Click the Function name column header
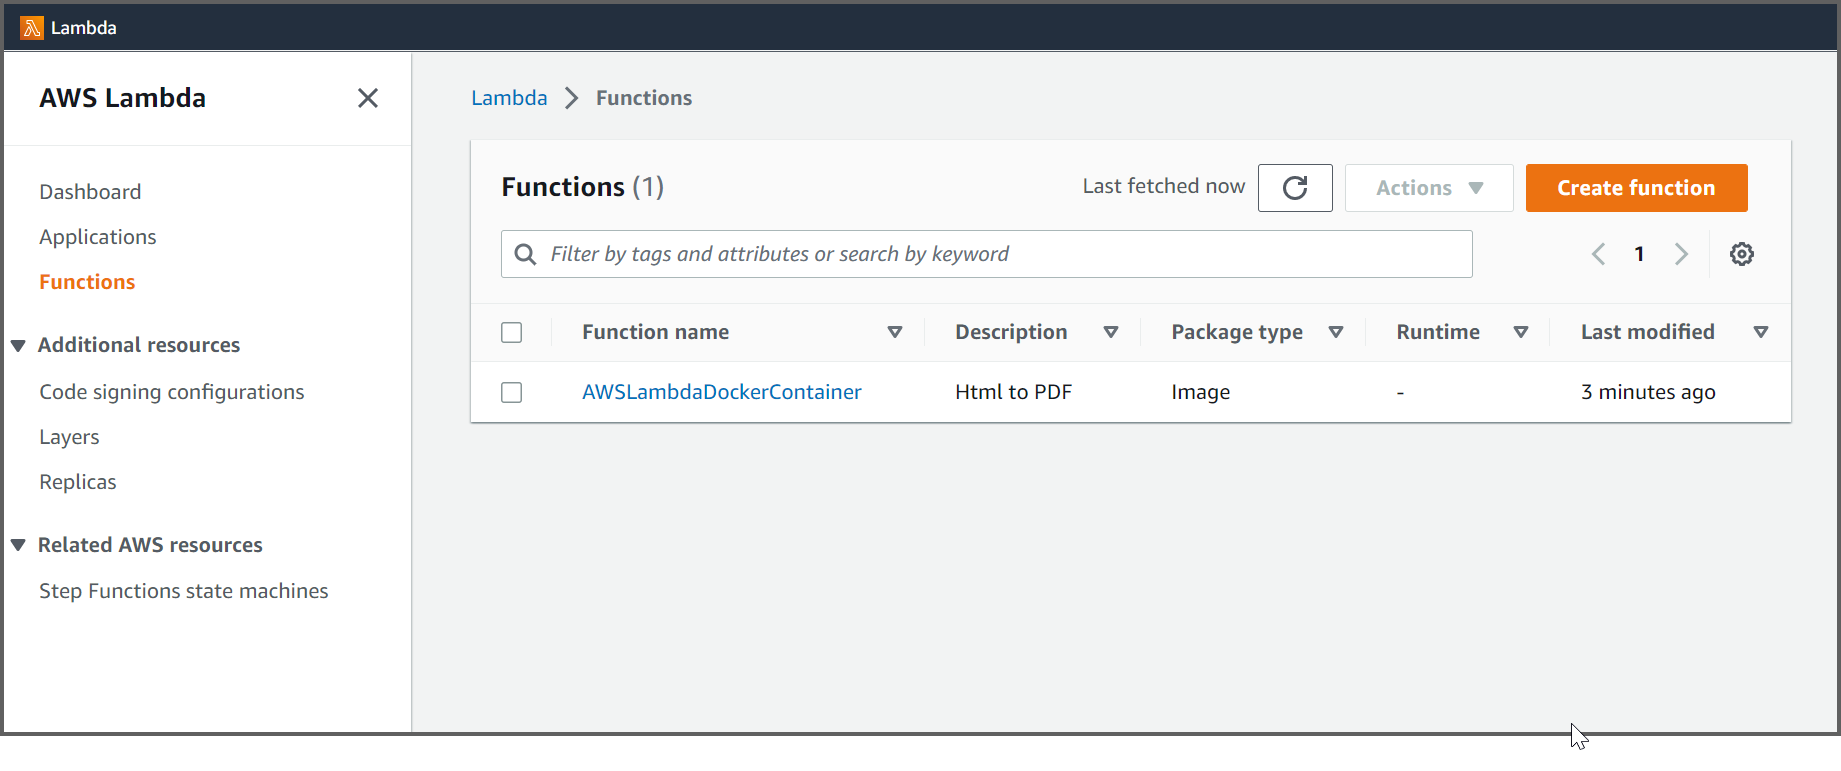The image size is (1841, 771). pos(656,332)
